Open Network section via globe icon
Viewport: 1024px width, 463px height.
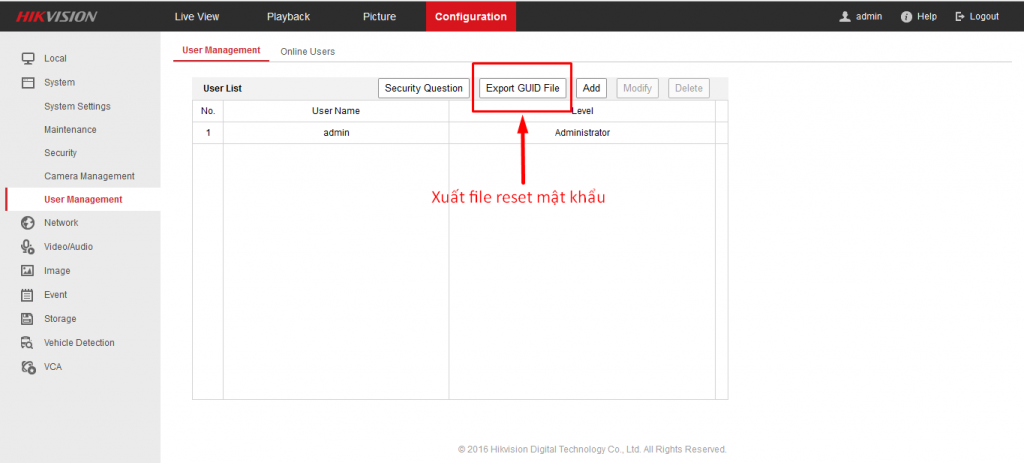click(28, 223)
